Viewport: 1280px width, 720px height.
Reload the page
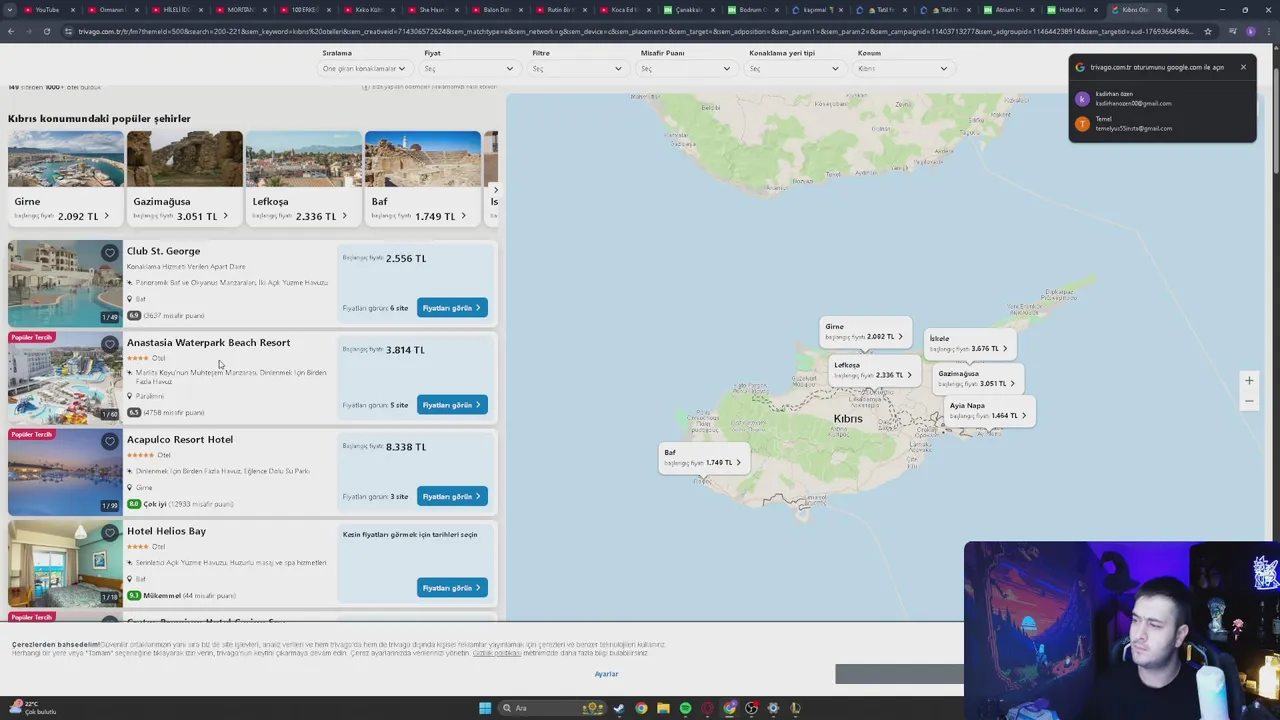coord(46,31)
